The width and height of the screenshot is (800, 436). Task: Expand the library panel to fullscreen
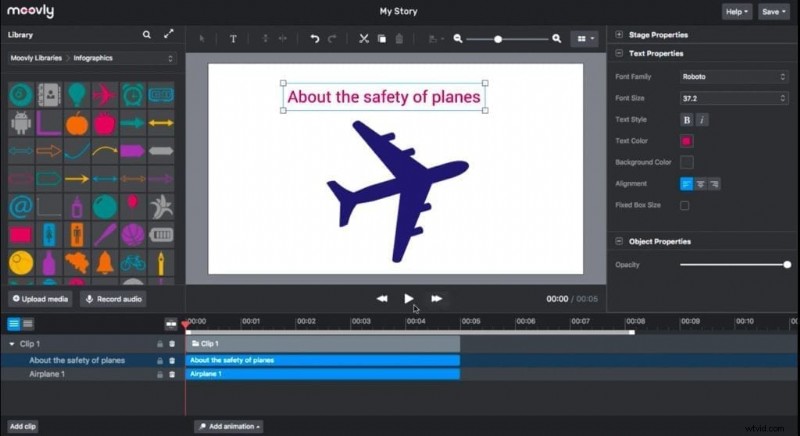168,34
